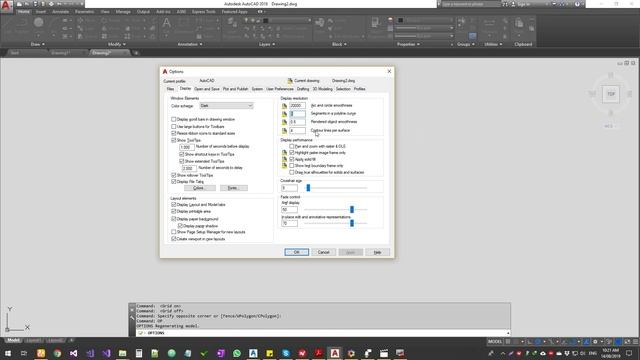Click the Colors button
This screenshot has width=640, height=360.
(200, 188)
